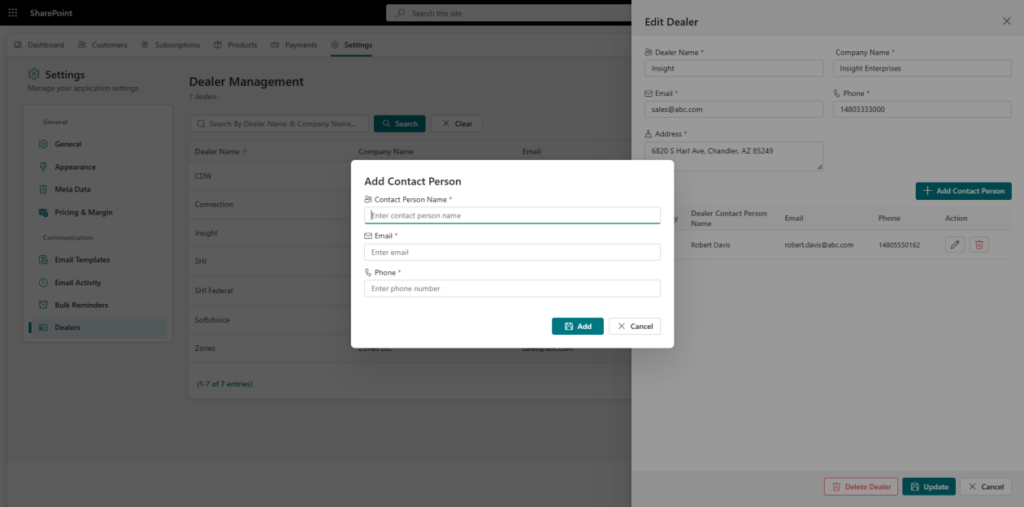Click the Update button

pos(929,487)
